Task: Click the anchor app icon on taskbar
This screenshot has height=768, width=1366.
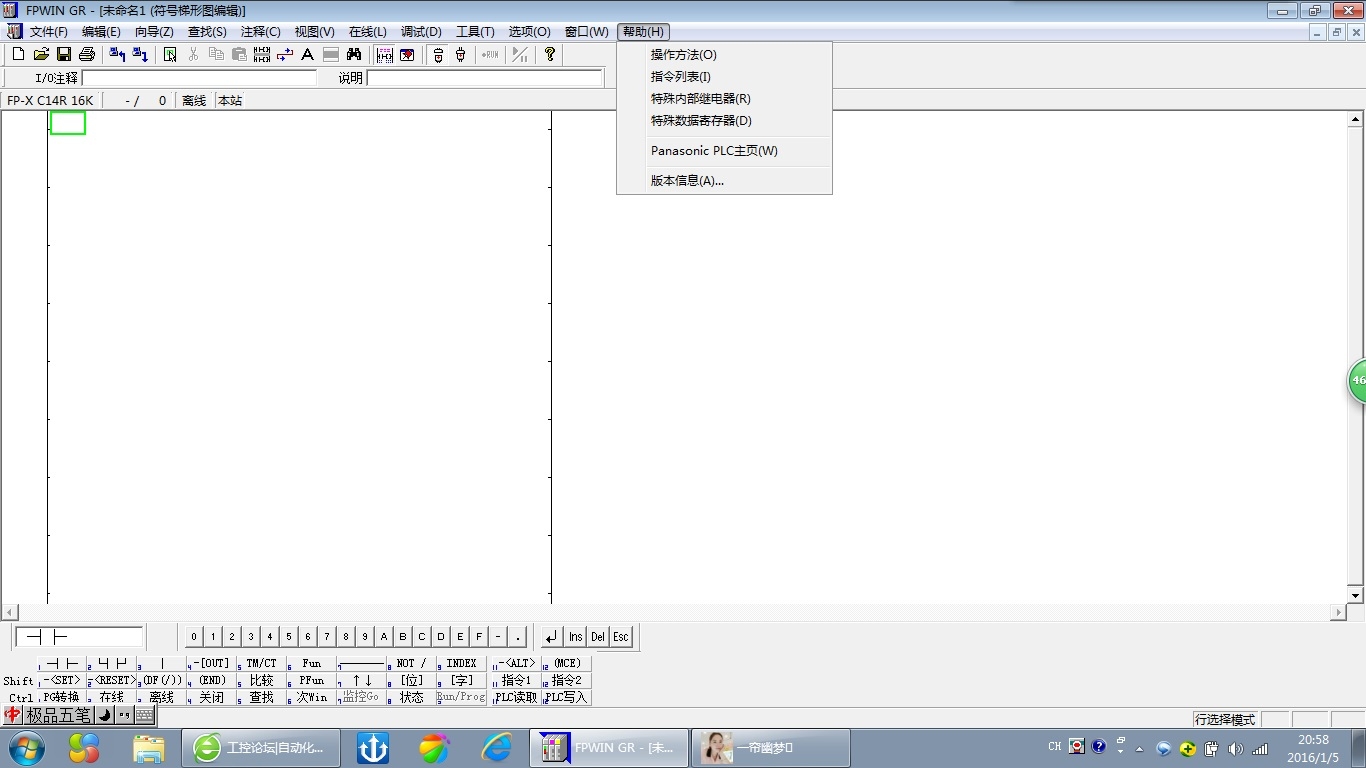Action: click(x=373, y=747)
